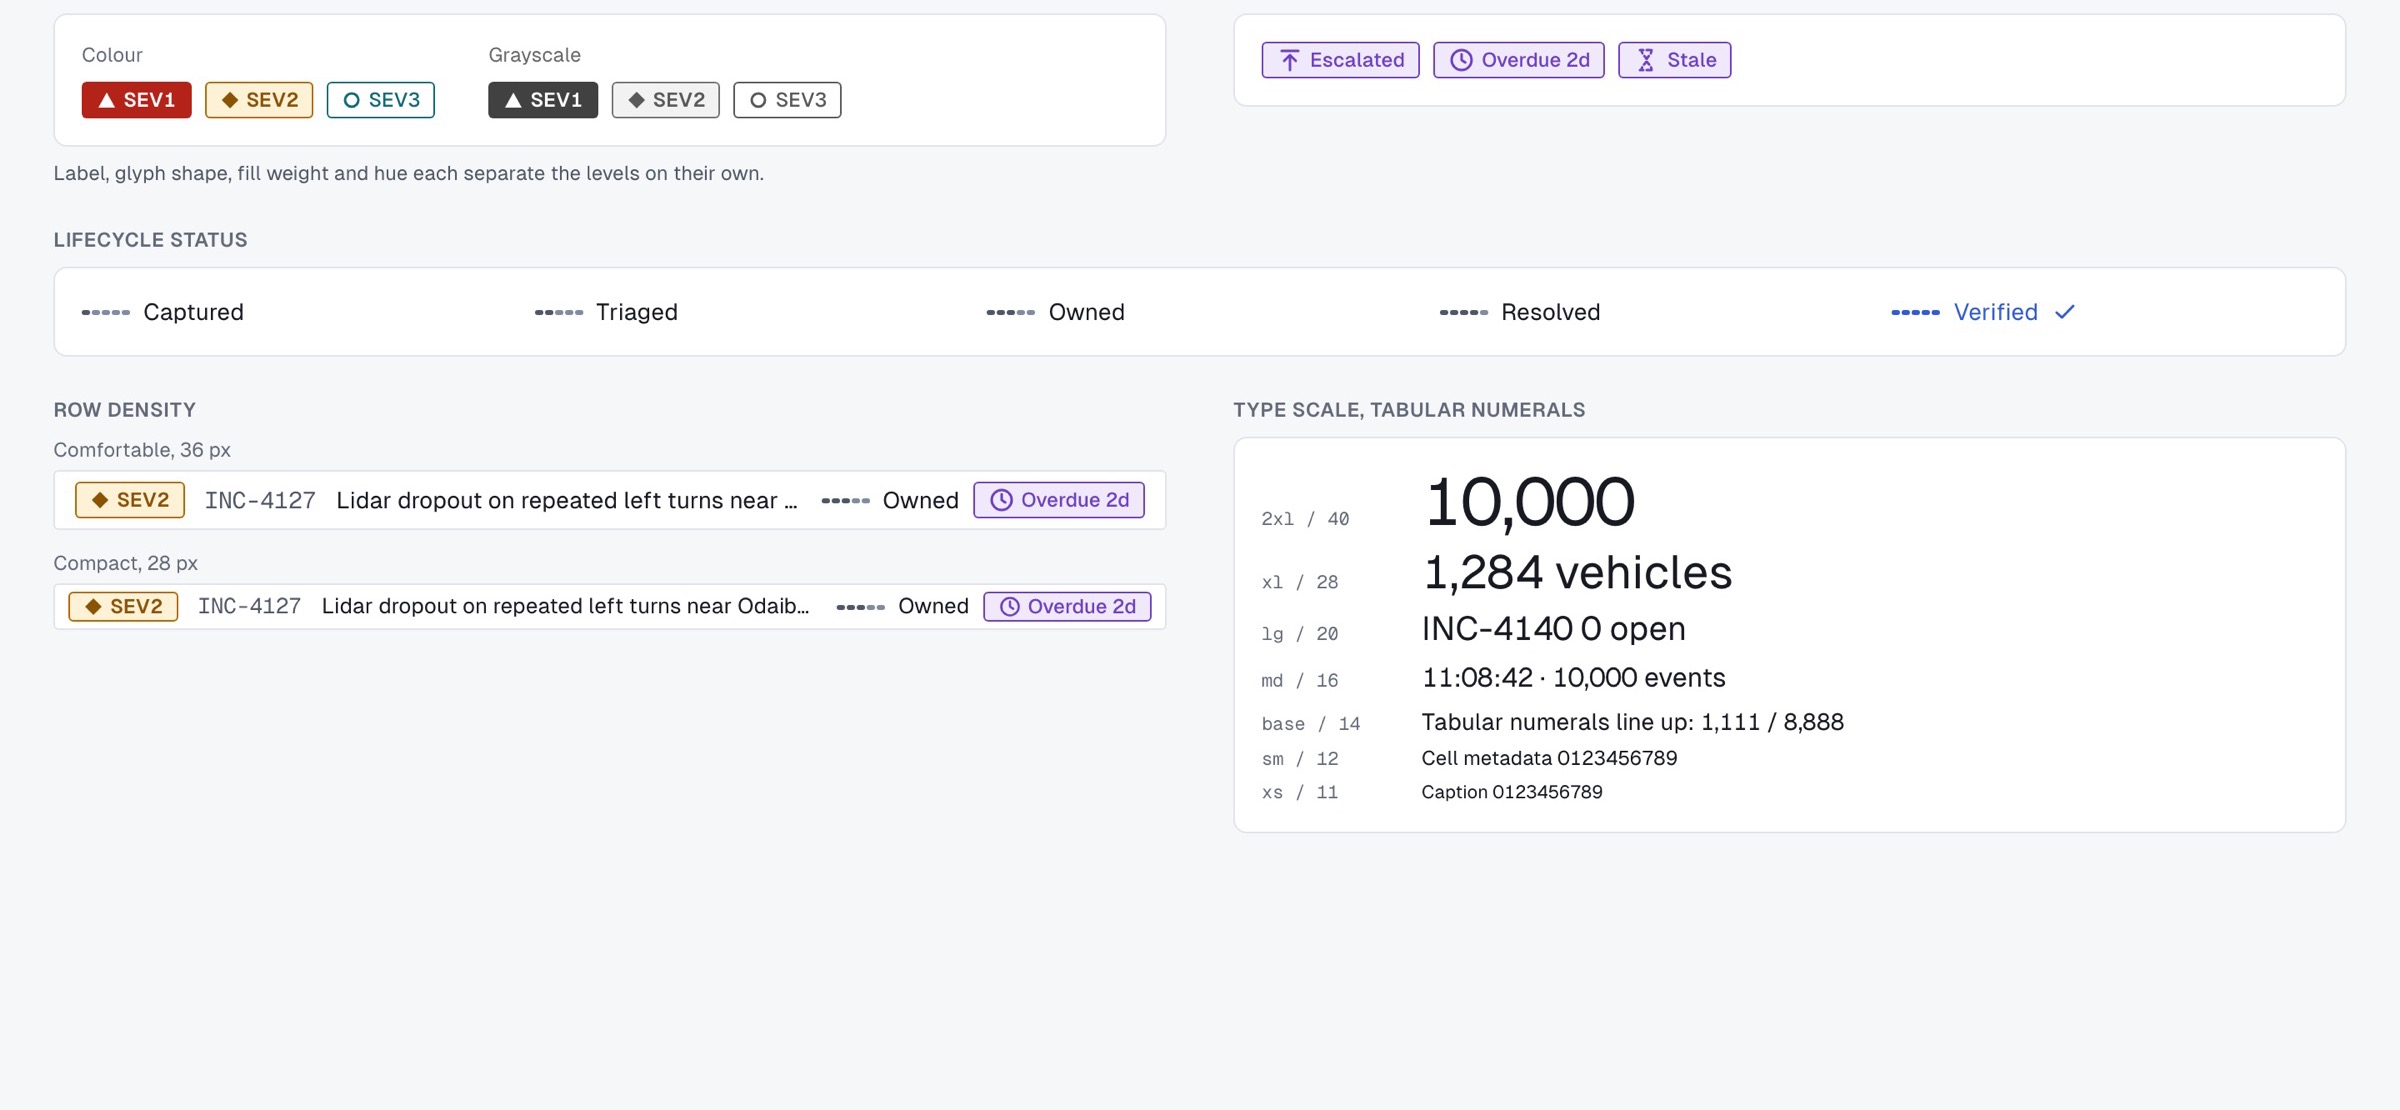
Task: Click the checkmark icon next to Verified
Action: pyautogui.click(x=2065, y=312)
